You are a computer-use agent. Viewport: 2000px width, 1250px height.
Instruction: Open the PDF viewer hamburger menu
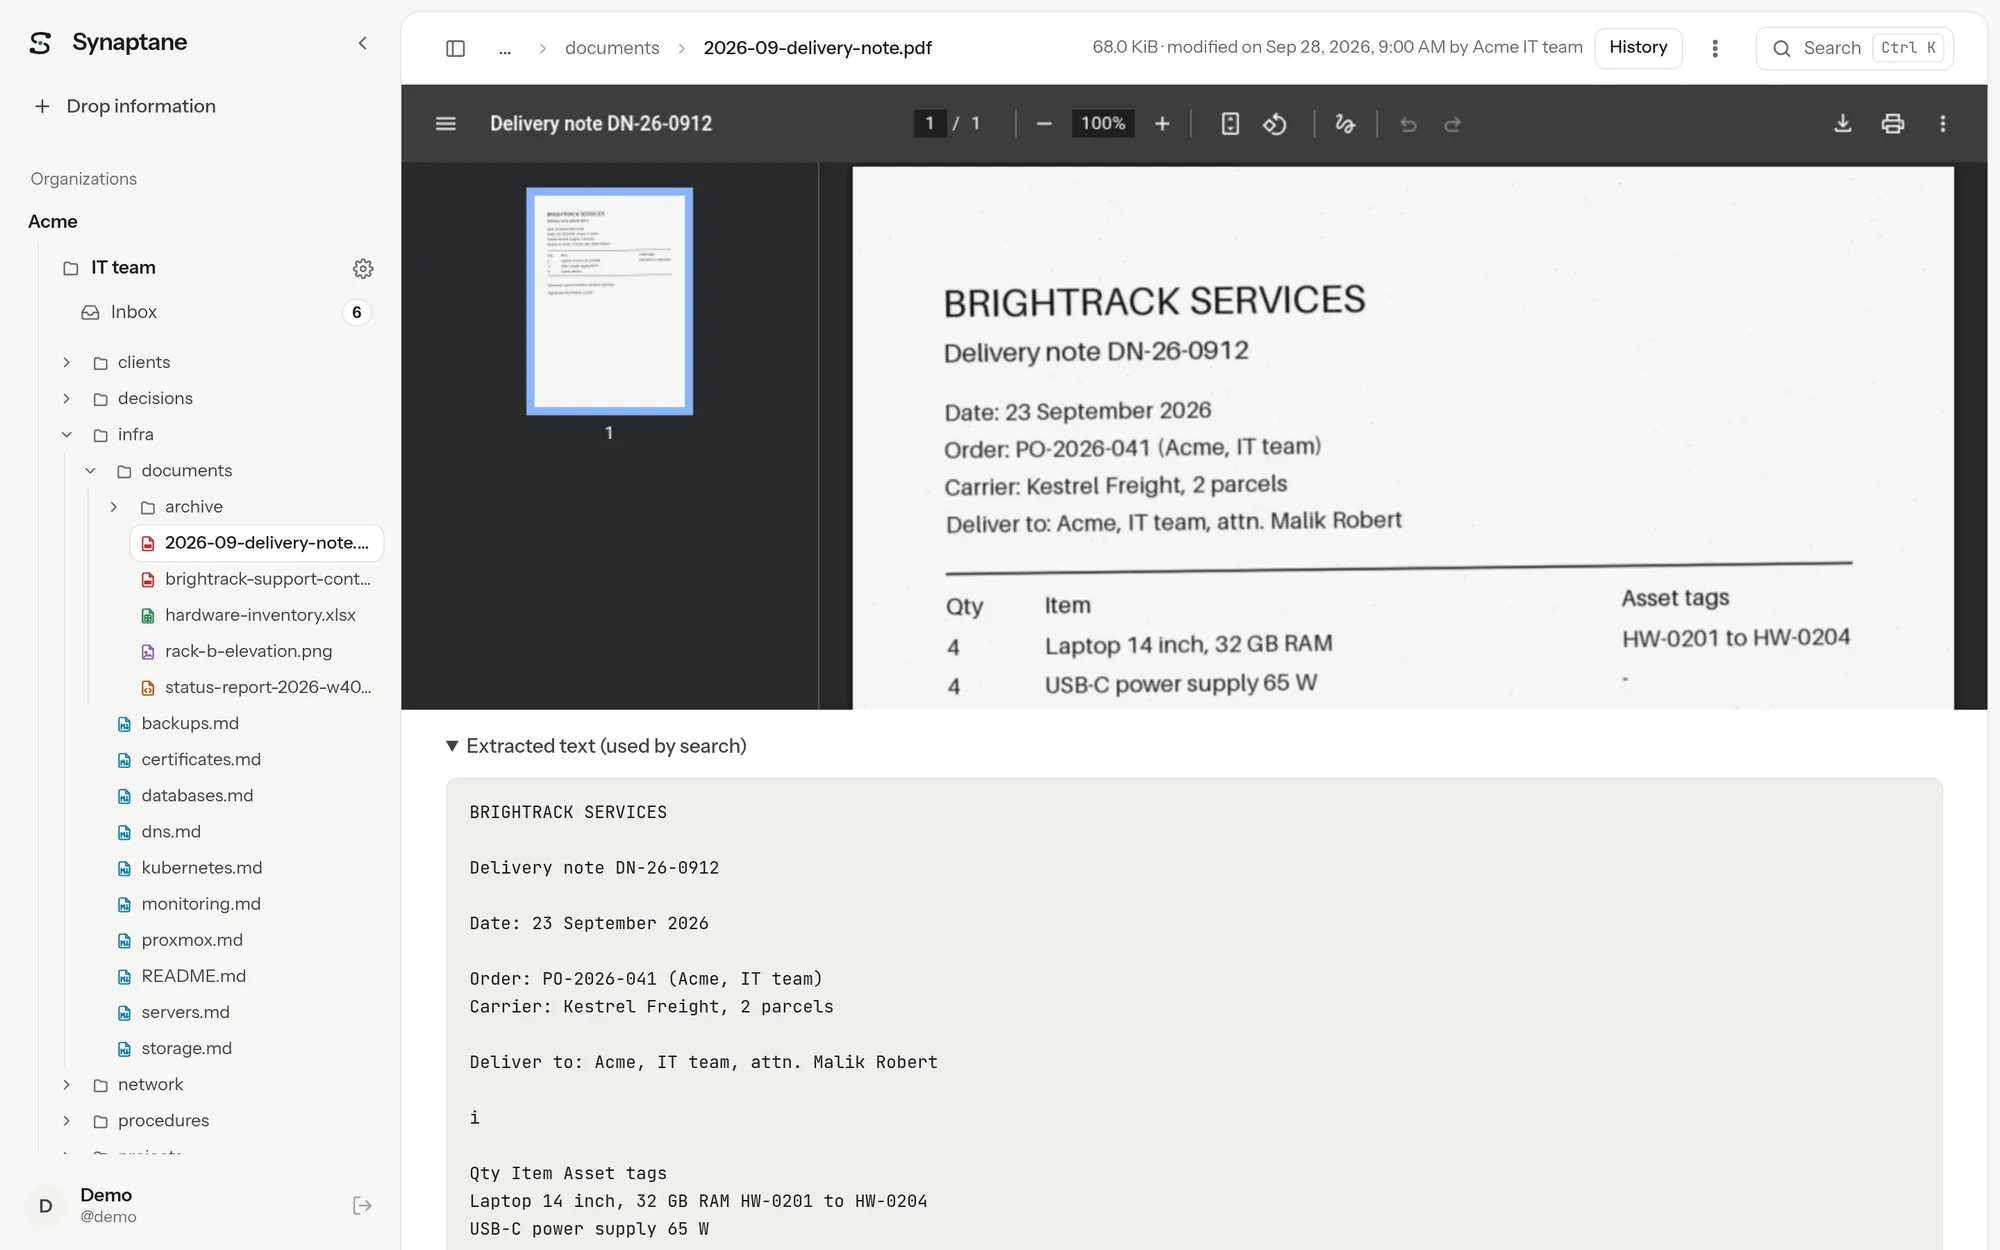click(x=446, y=123)
